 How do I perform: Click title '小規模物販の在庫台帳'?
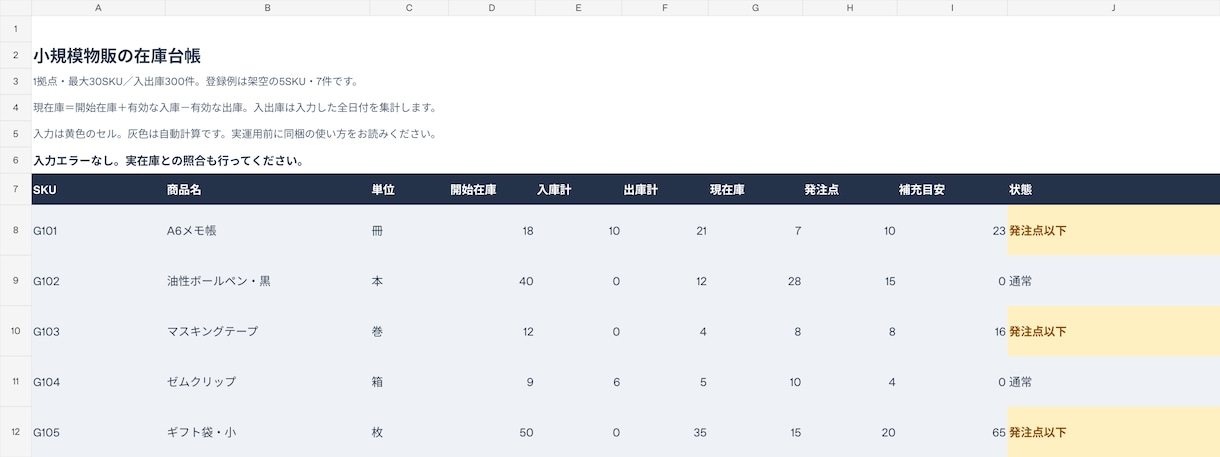click(117, 56)
